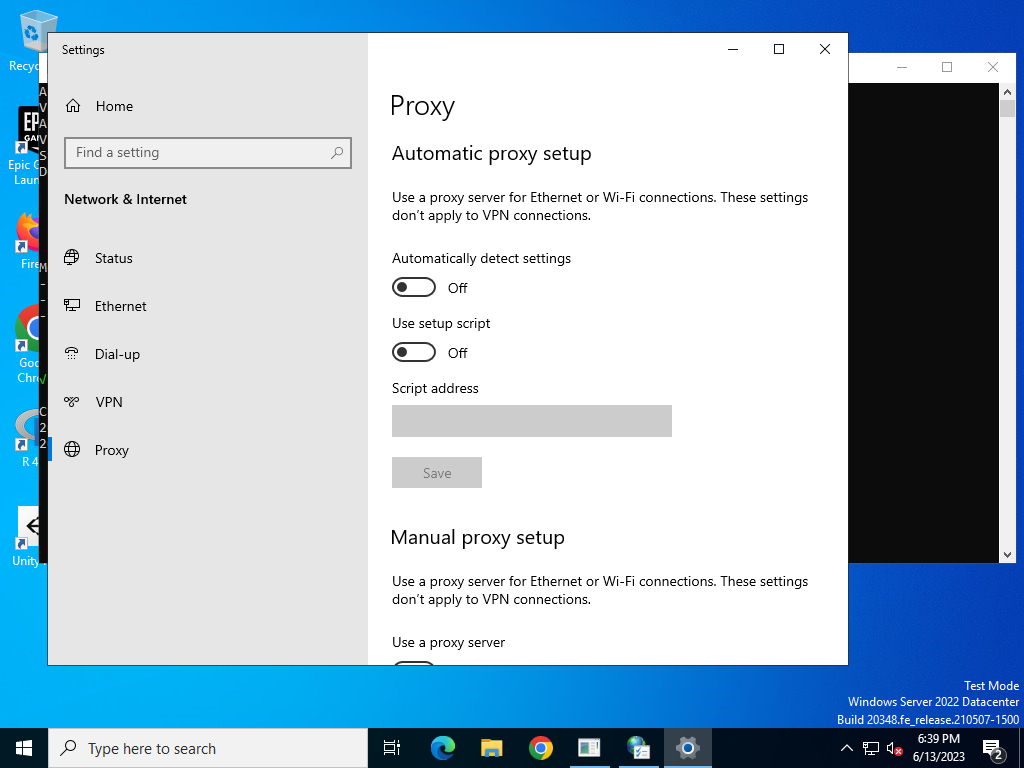Toggle Use a proxy server switch

point(414,663)
